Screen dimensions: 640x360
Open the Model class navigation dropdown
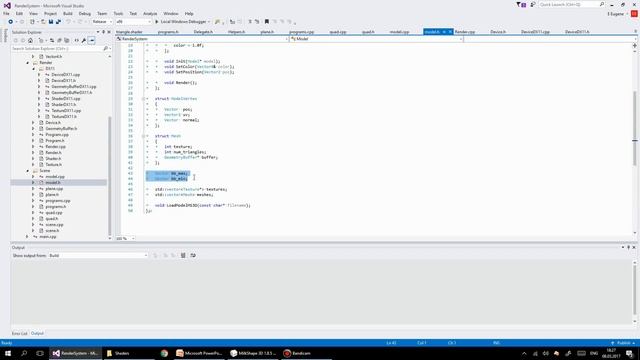pos(376,39)
